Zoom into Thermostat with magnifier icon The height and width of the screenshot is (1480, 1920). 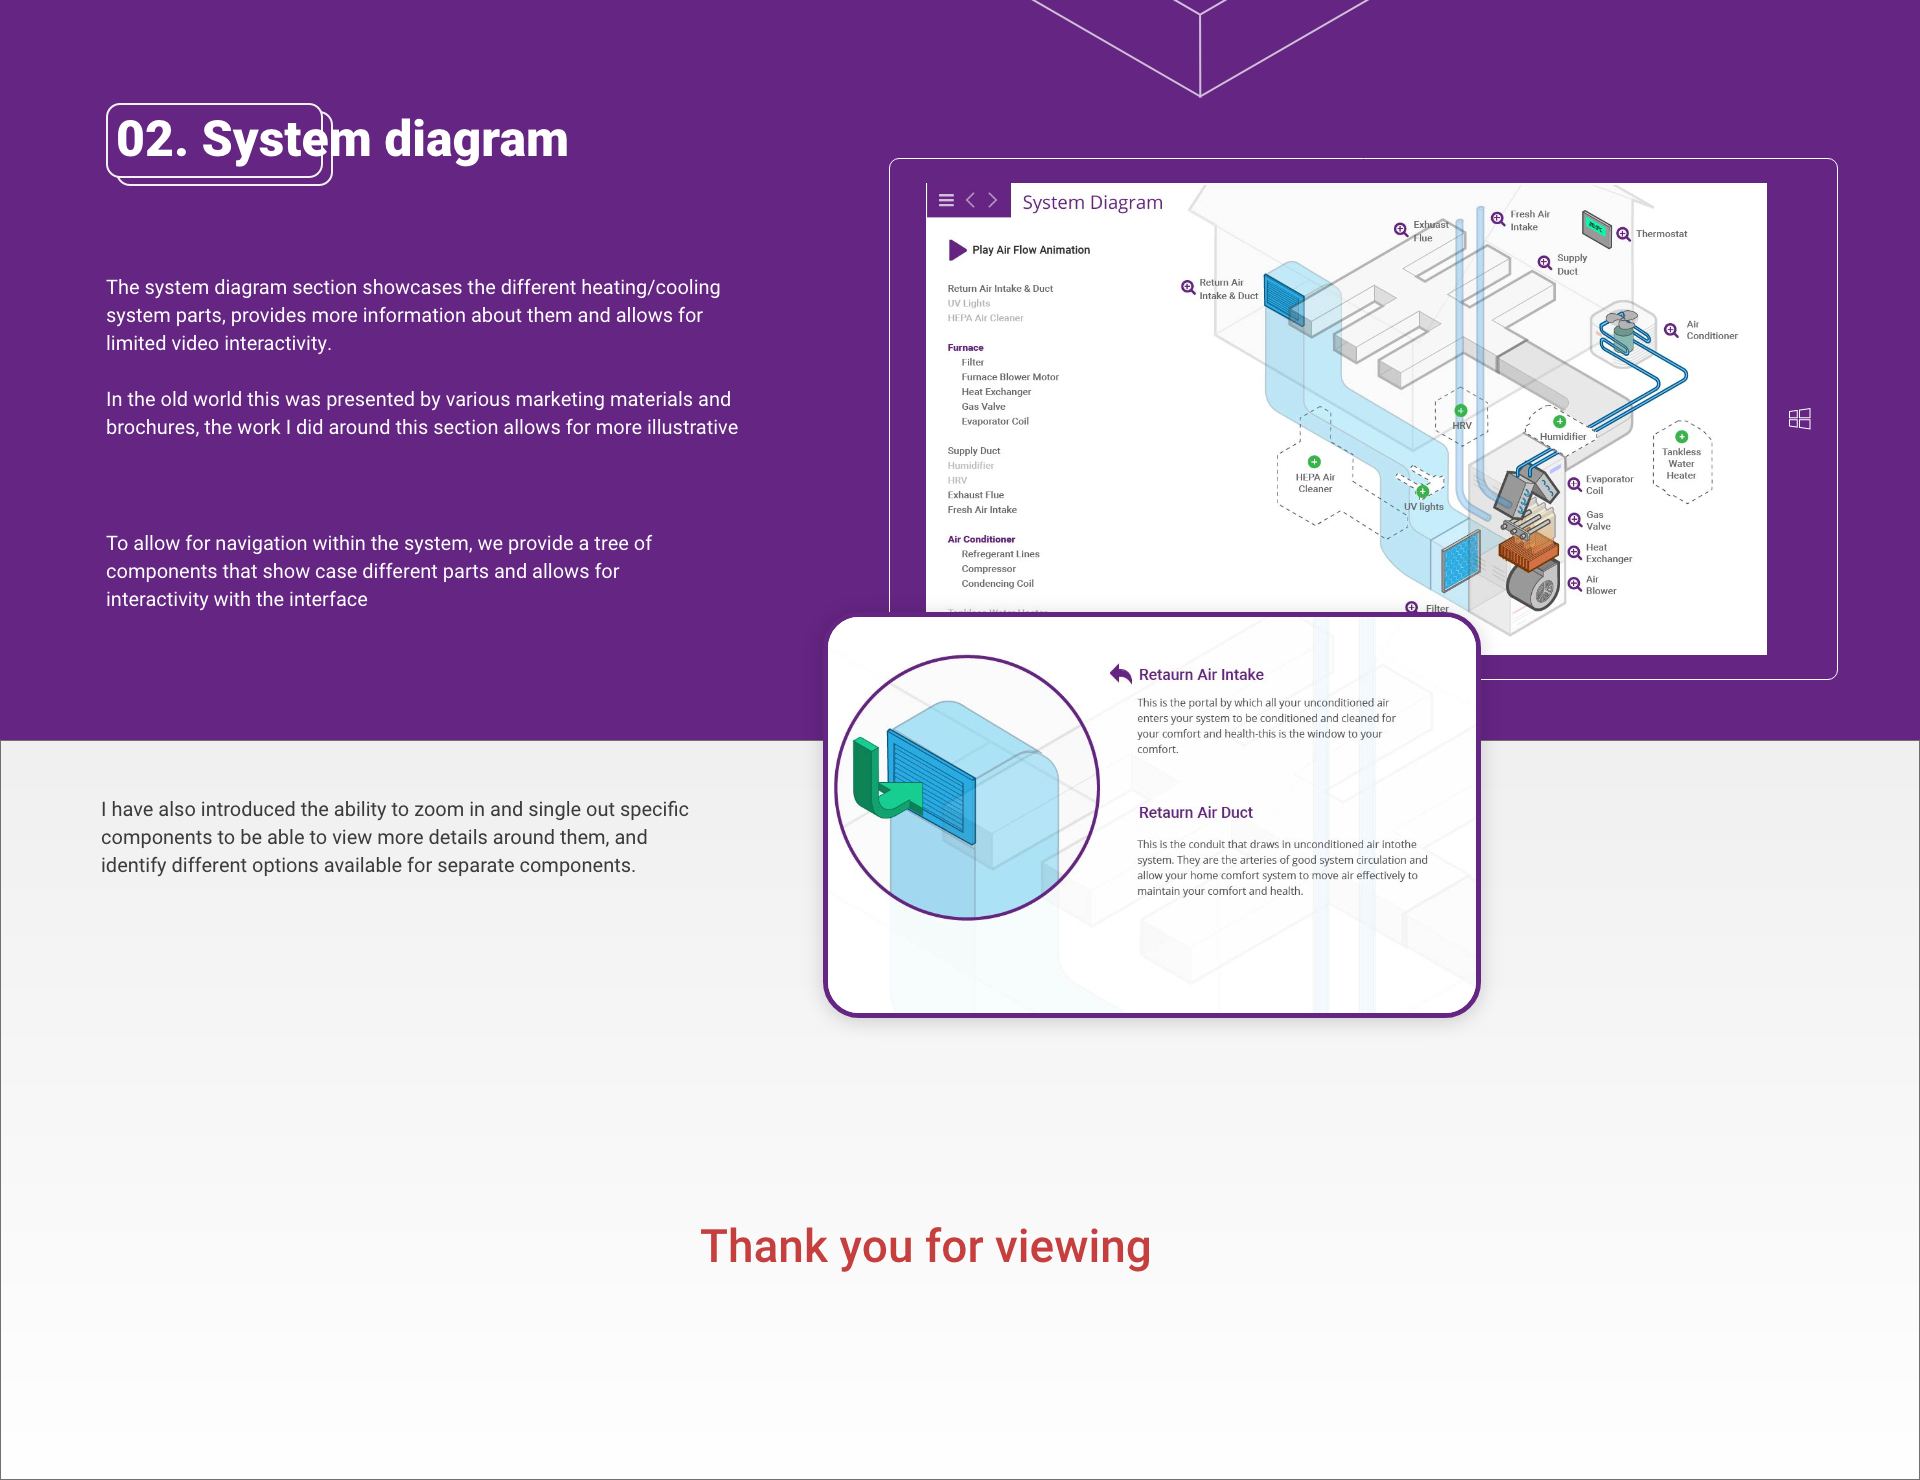tap(1623, 234)
